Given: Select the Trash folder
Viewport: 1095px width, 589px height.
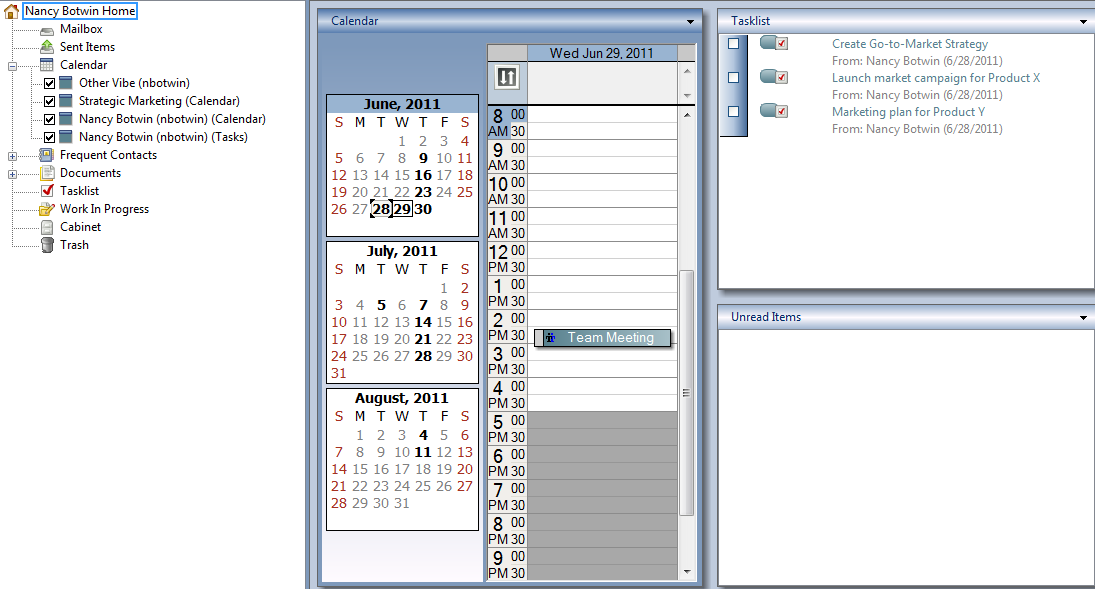Looking at the screenshot, I should 74,245.
